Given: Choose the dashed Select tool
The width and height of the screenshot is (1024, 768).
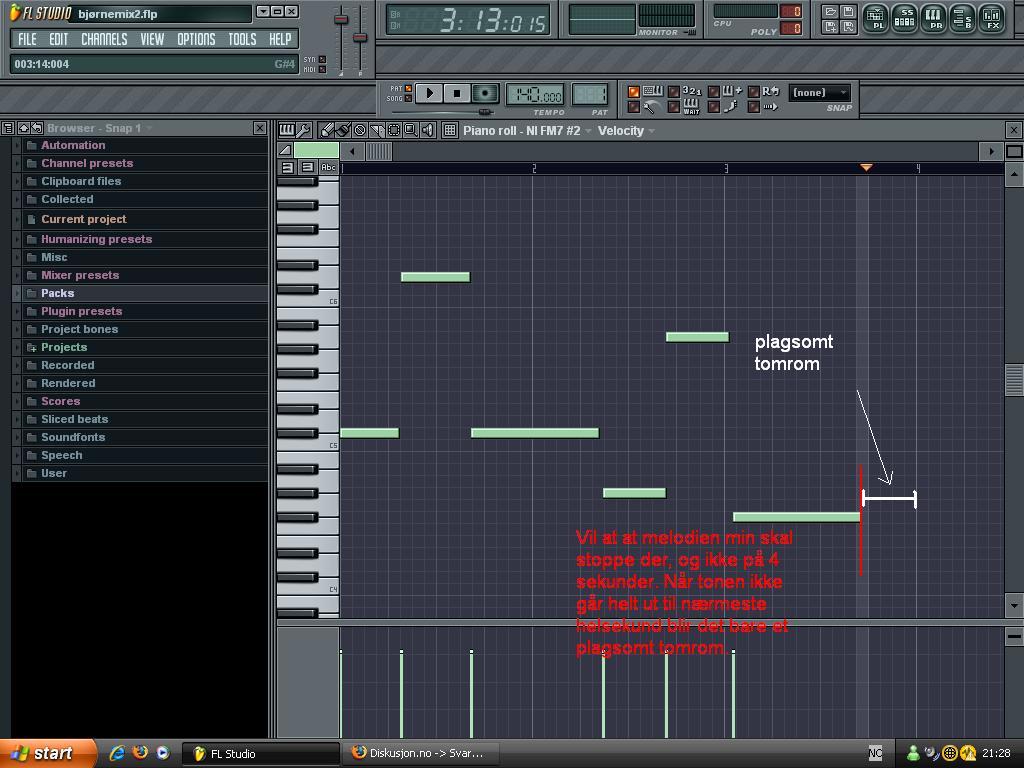Looking at the screenshot, I should (394, 131).
